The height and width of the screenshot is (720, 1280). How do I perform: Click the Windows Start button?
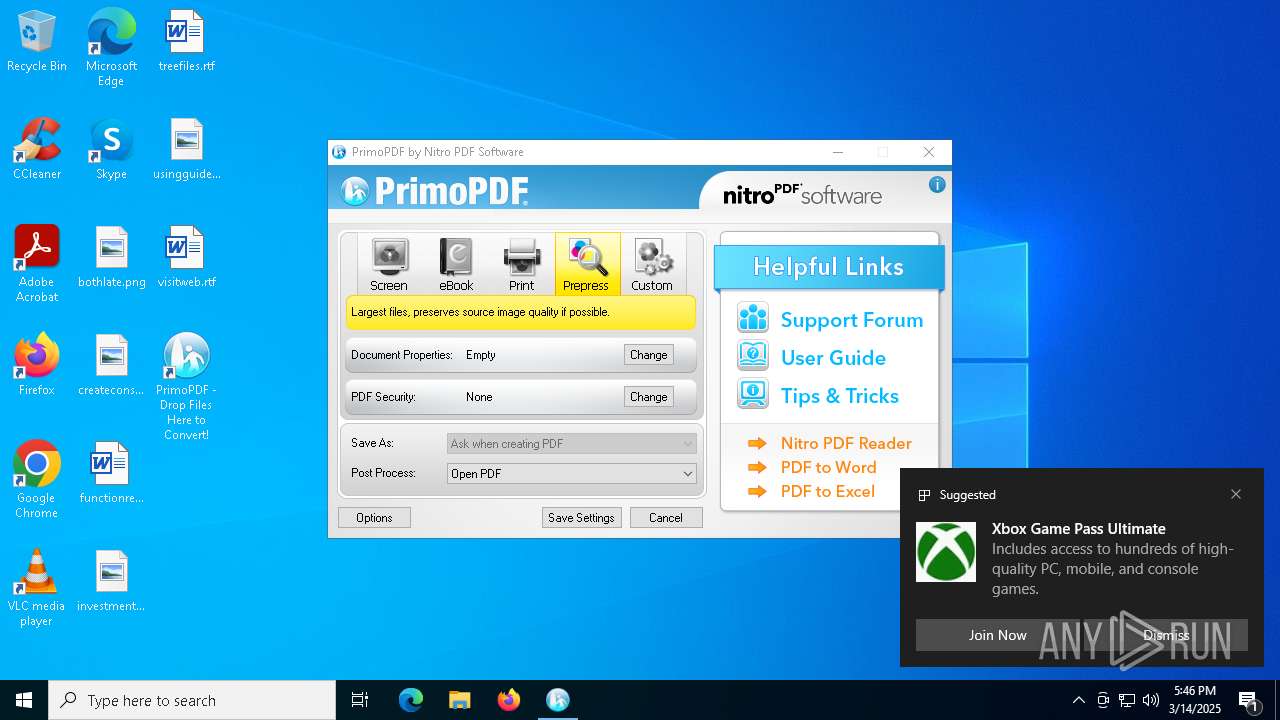[24, 700]
